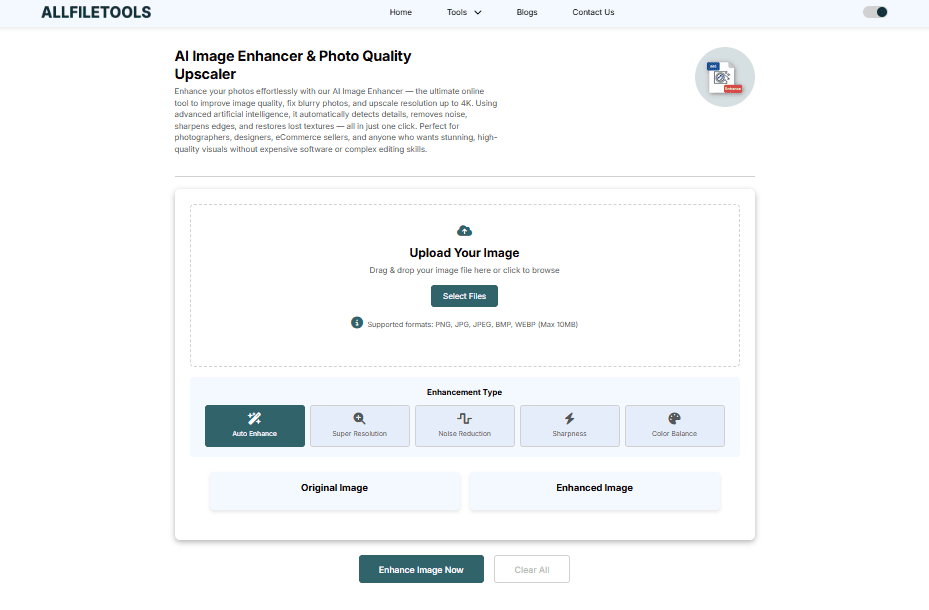Click the Clear All button
The image size is (929, 610).
click(x=531, y=569)
